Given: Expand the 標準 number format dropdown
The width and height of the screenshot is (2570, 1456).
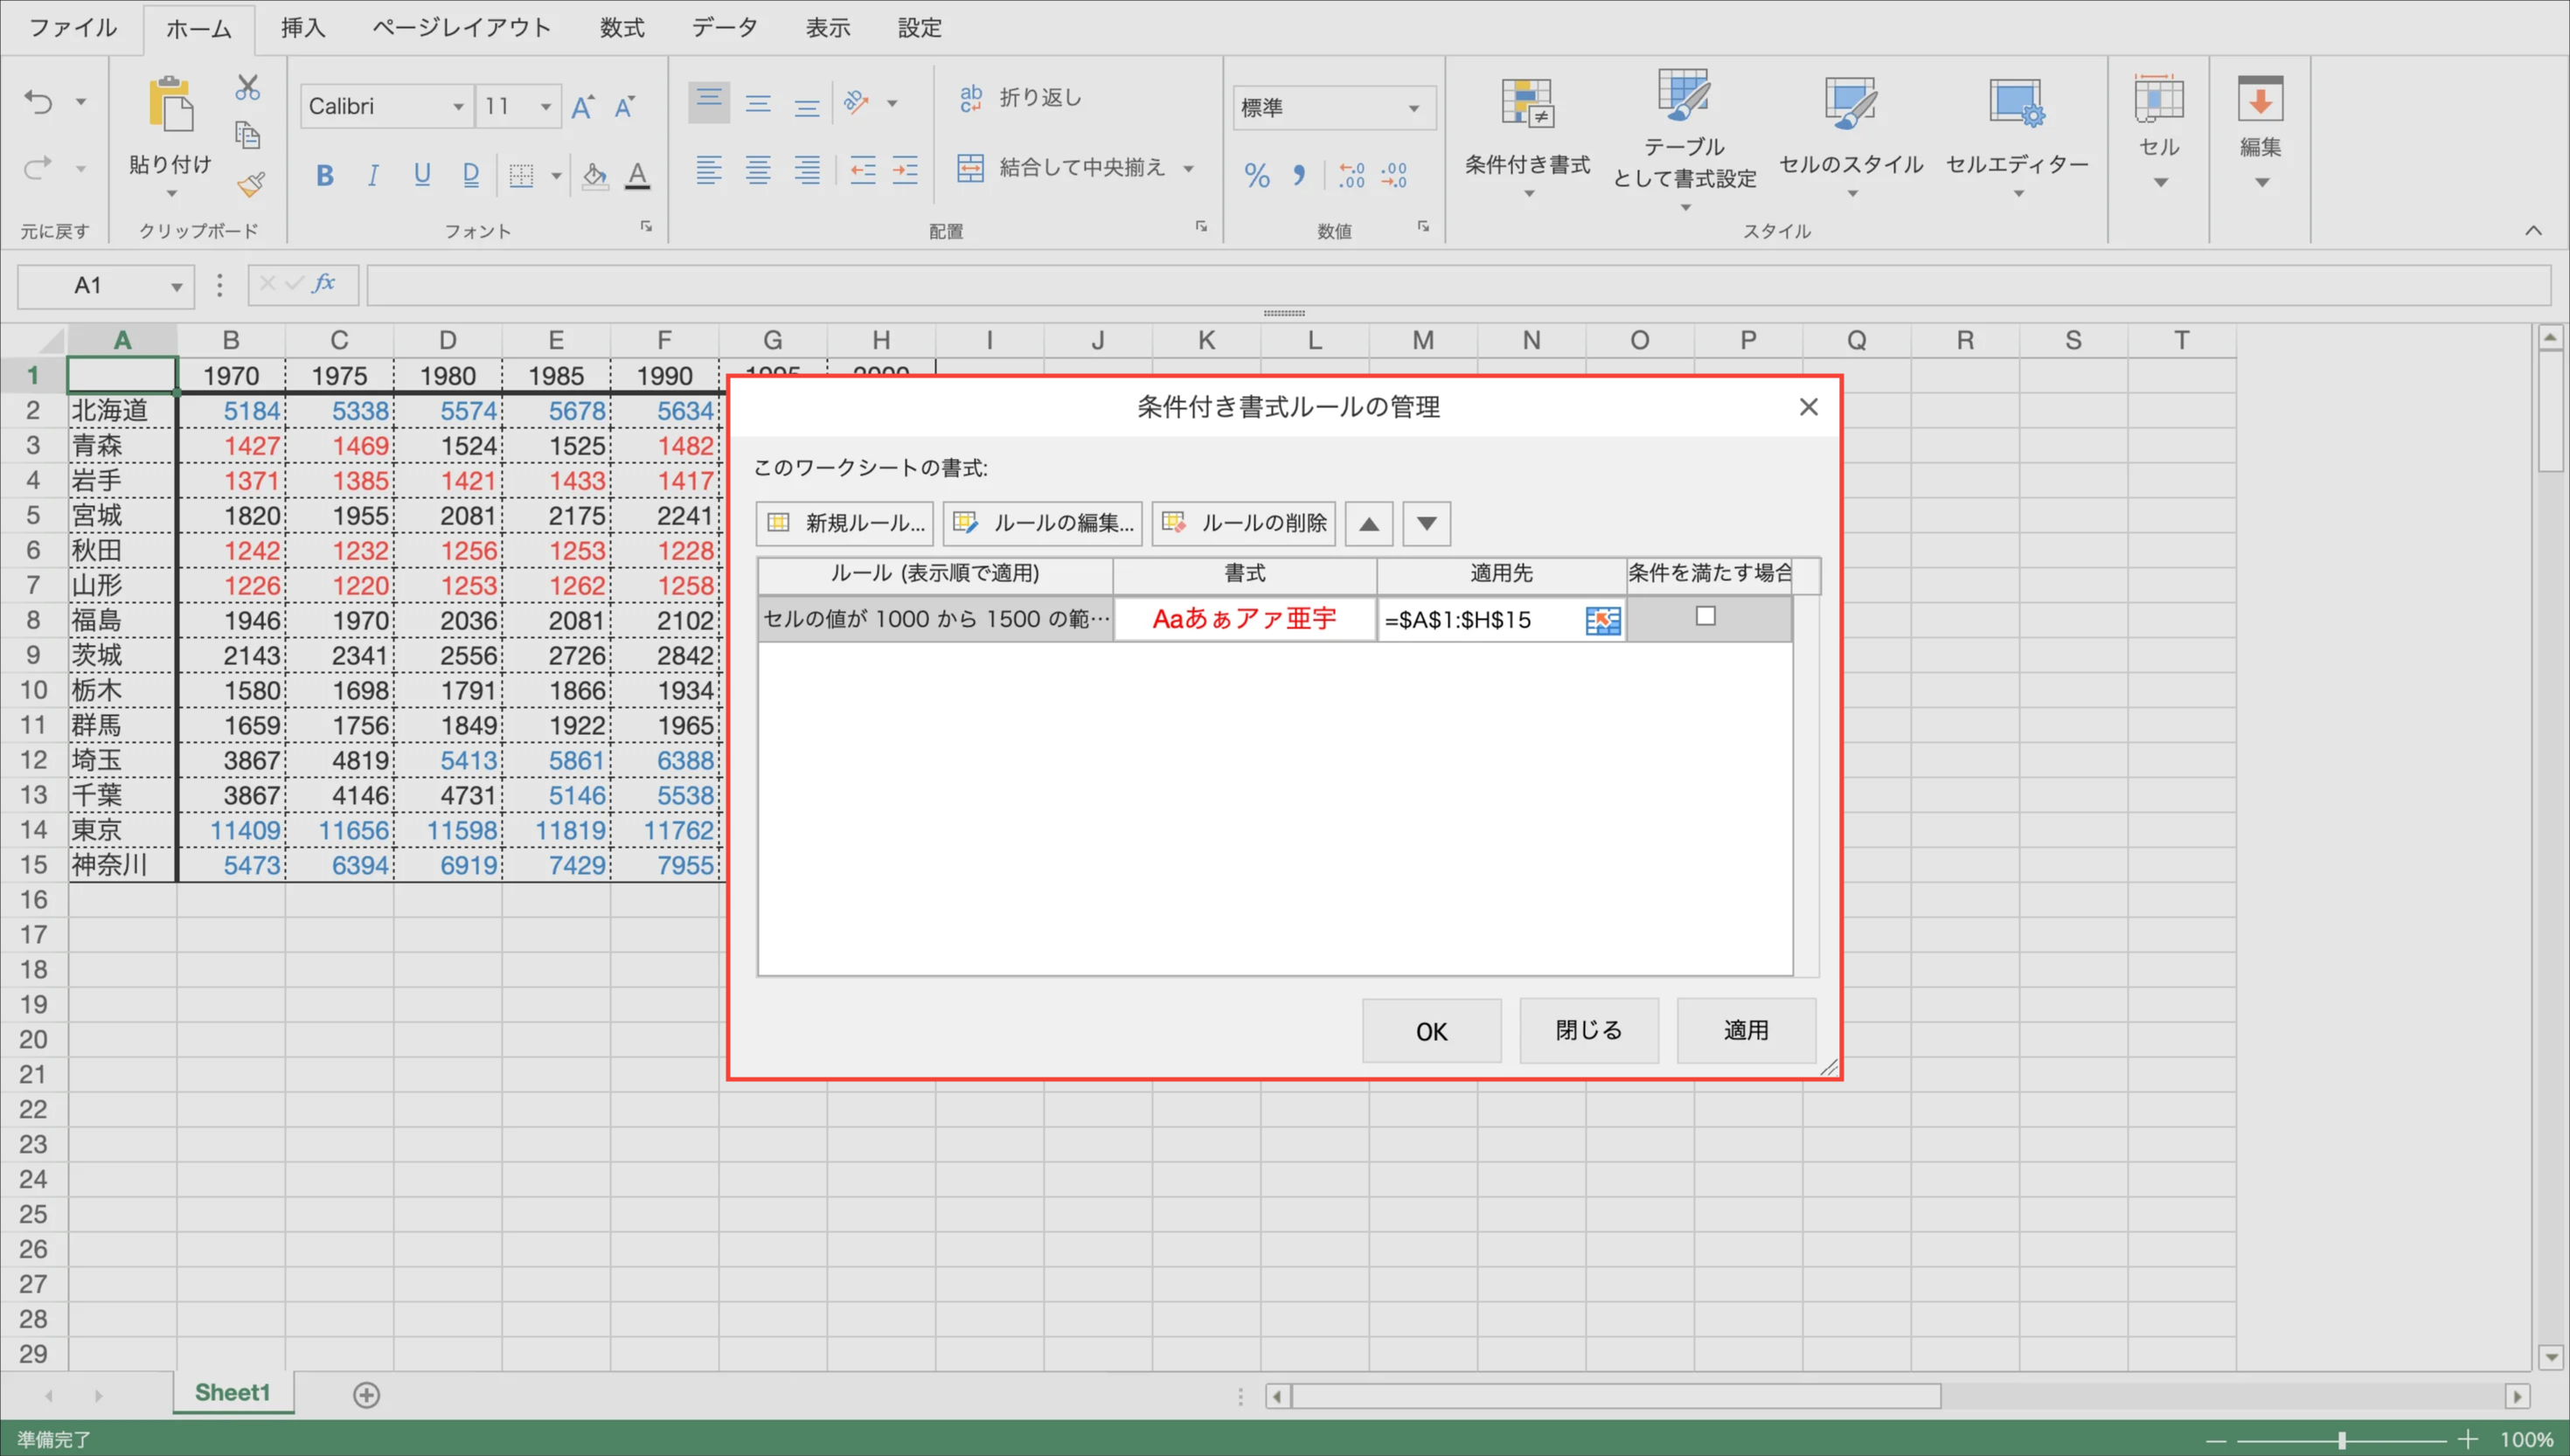Looking at the screenshot, I should (x=1413, y=108).
